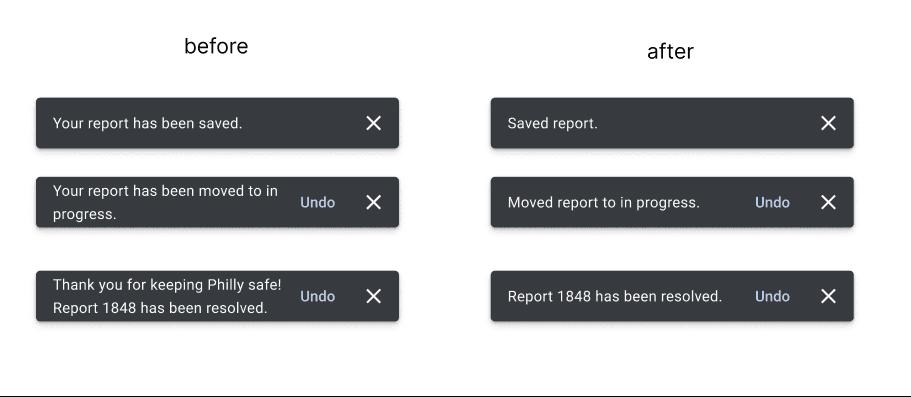Click "Report 1848 has been resolved." text under after
Screen dimensions: 911x397
[x=615, y=296]
